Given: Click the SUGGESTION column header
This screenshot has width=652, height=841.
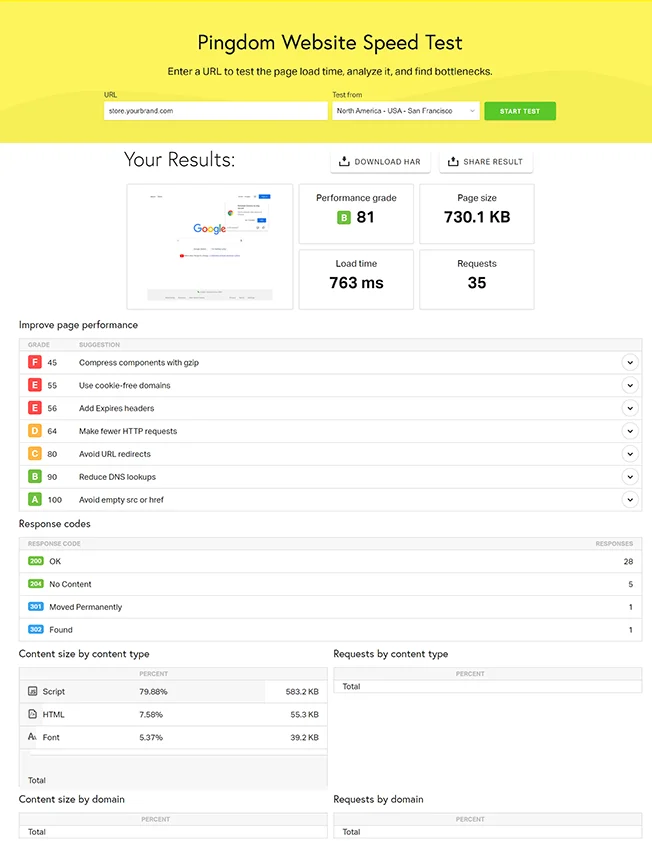Looking at the screenshot, I should point(99,345).
